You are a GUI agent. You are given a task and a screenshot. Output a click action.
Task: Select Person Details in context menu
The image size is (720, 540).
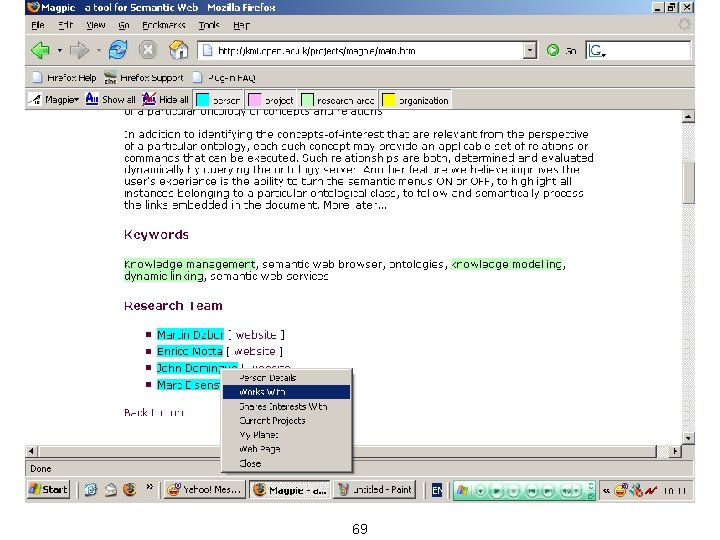click(287, 377)
